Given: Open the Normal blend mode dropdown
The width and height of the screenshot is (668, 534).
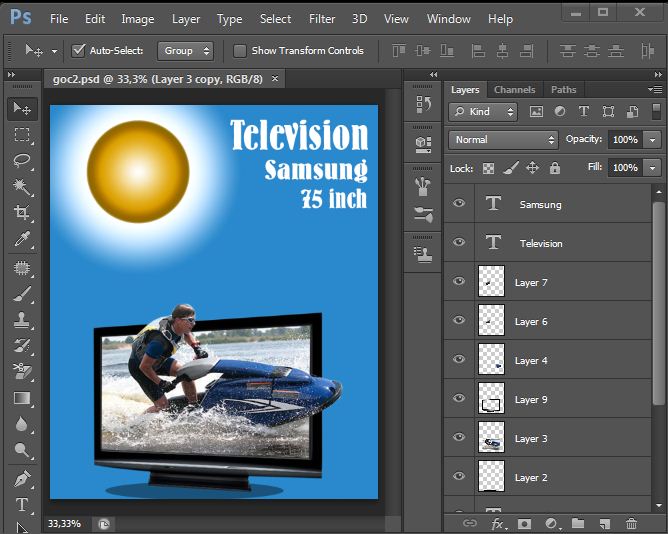Looking at the screenshot, I should 503,140.
